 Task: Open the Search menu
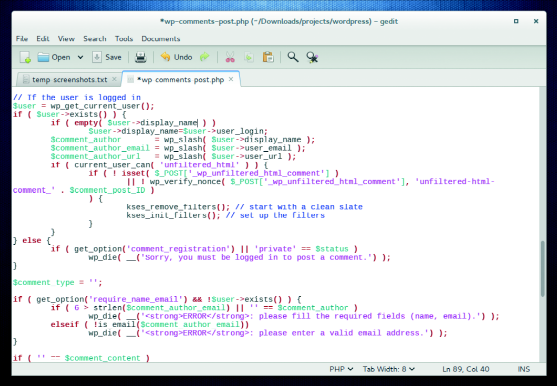(95, 39)
